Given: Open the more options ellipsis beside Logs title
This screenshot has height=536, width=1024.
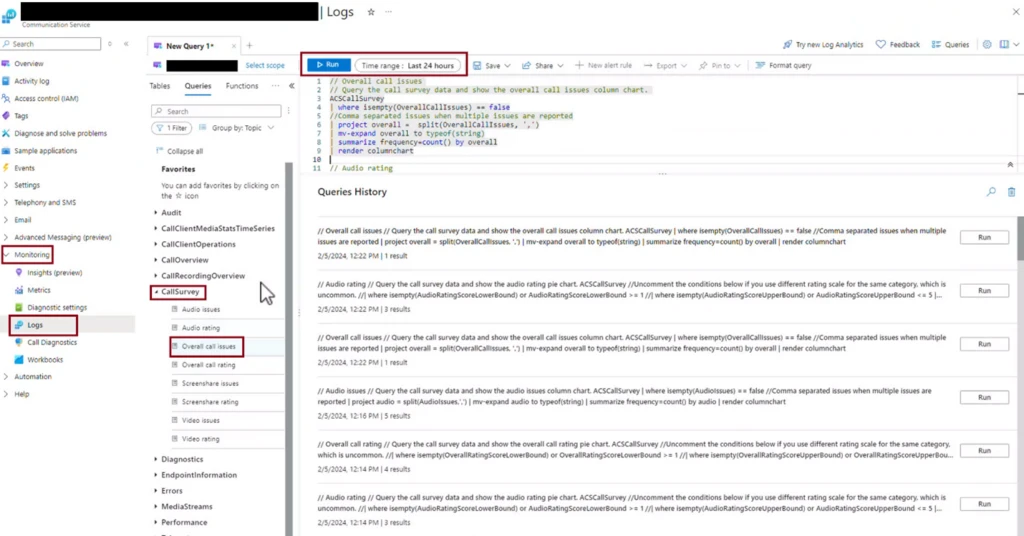Looking at the screenshot, I should [389, 12].
